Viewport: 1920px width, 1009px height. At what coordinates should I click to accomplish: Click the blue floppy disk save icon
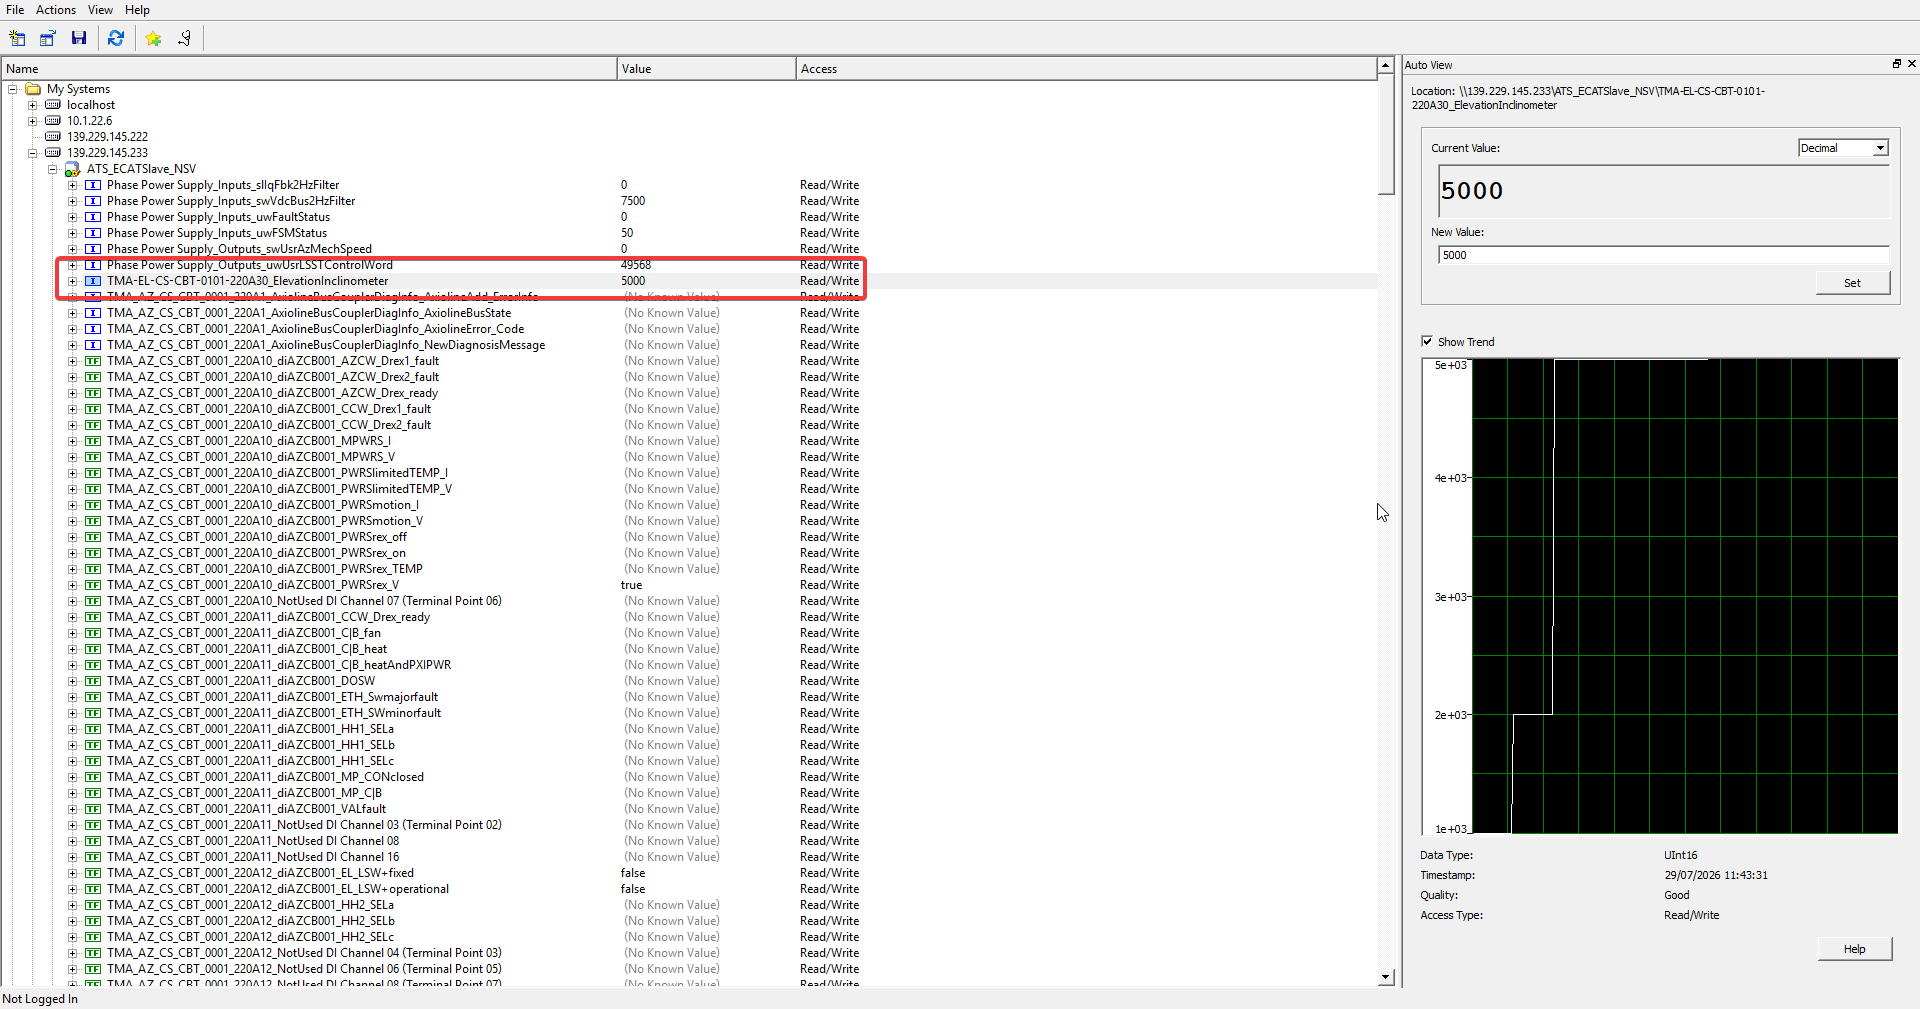tap(79, 38)
